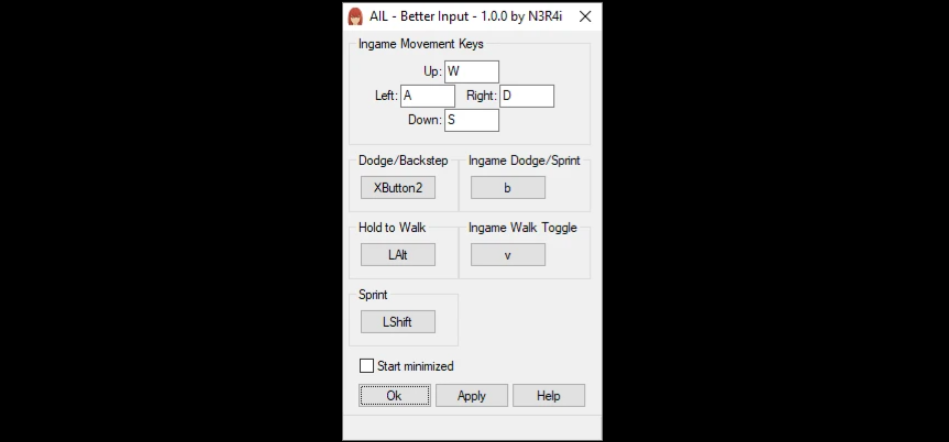Confirm settings with the Ok button
Screen dimensions: 949x442
(x=394, y=395)
